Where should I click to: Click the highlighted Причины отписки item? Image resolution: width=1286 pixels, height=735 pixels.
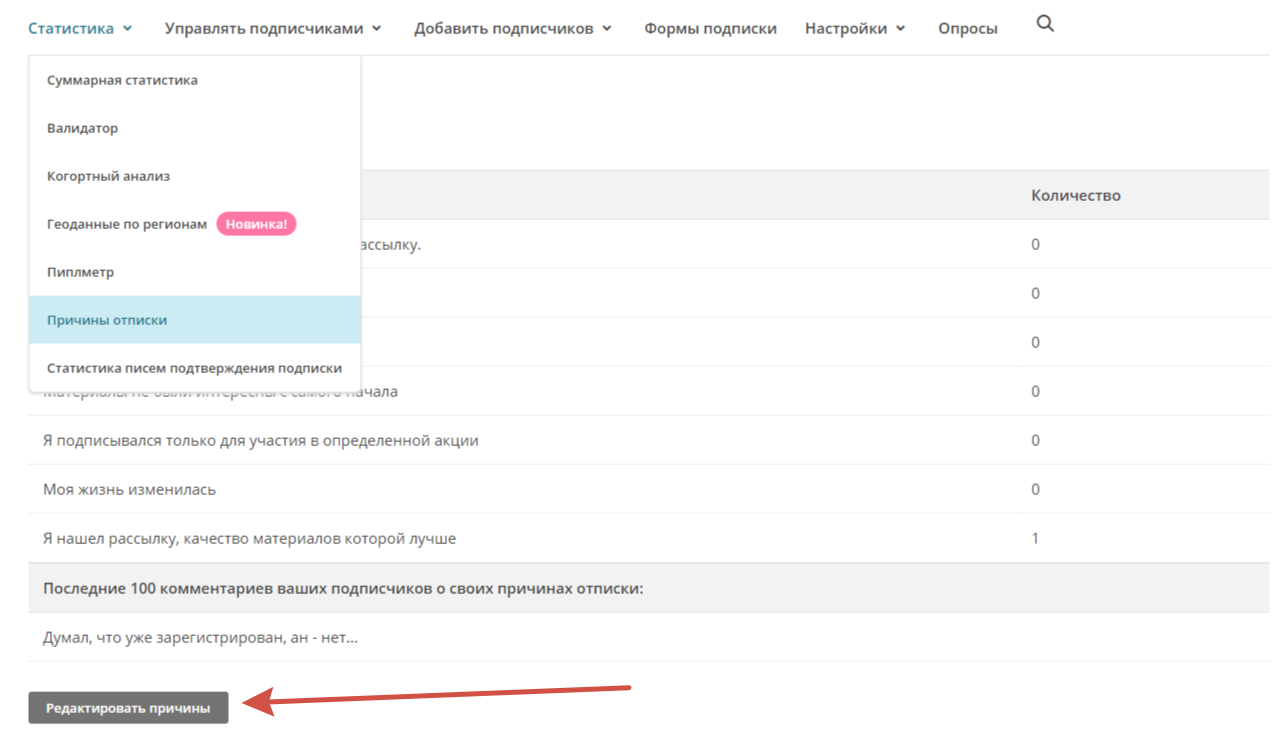click(x=107, y=320)
